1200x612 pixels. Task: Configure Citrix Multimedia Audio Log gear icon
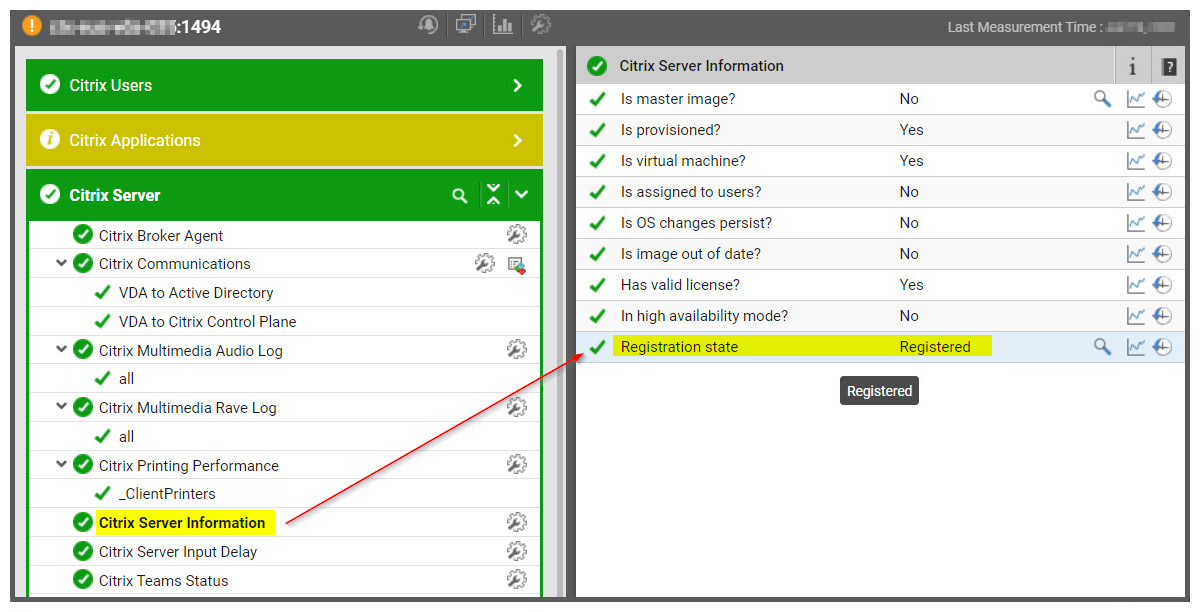click(x=516, y=350)
